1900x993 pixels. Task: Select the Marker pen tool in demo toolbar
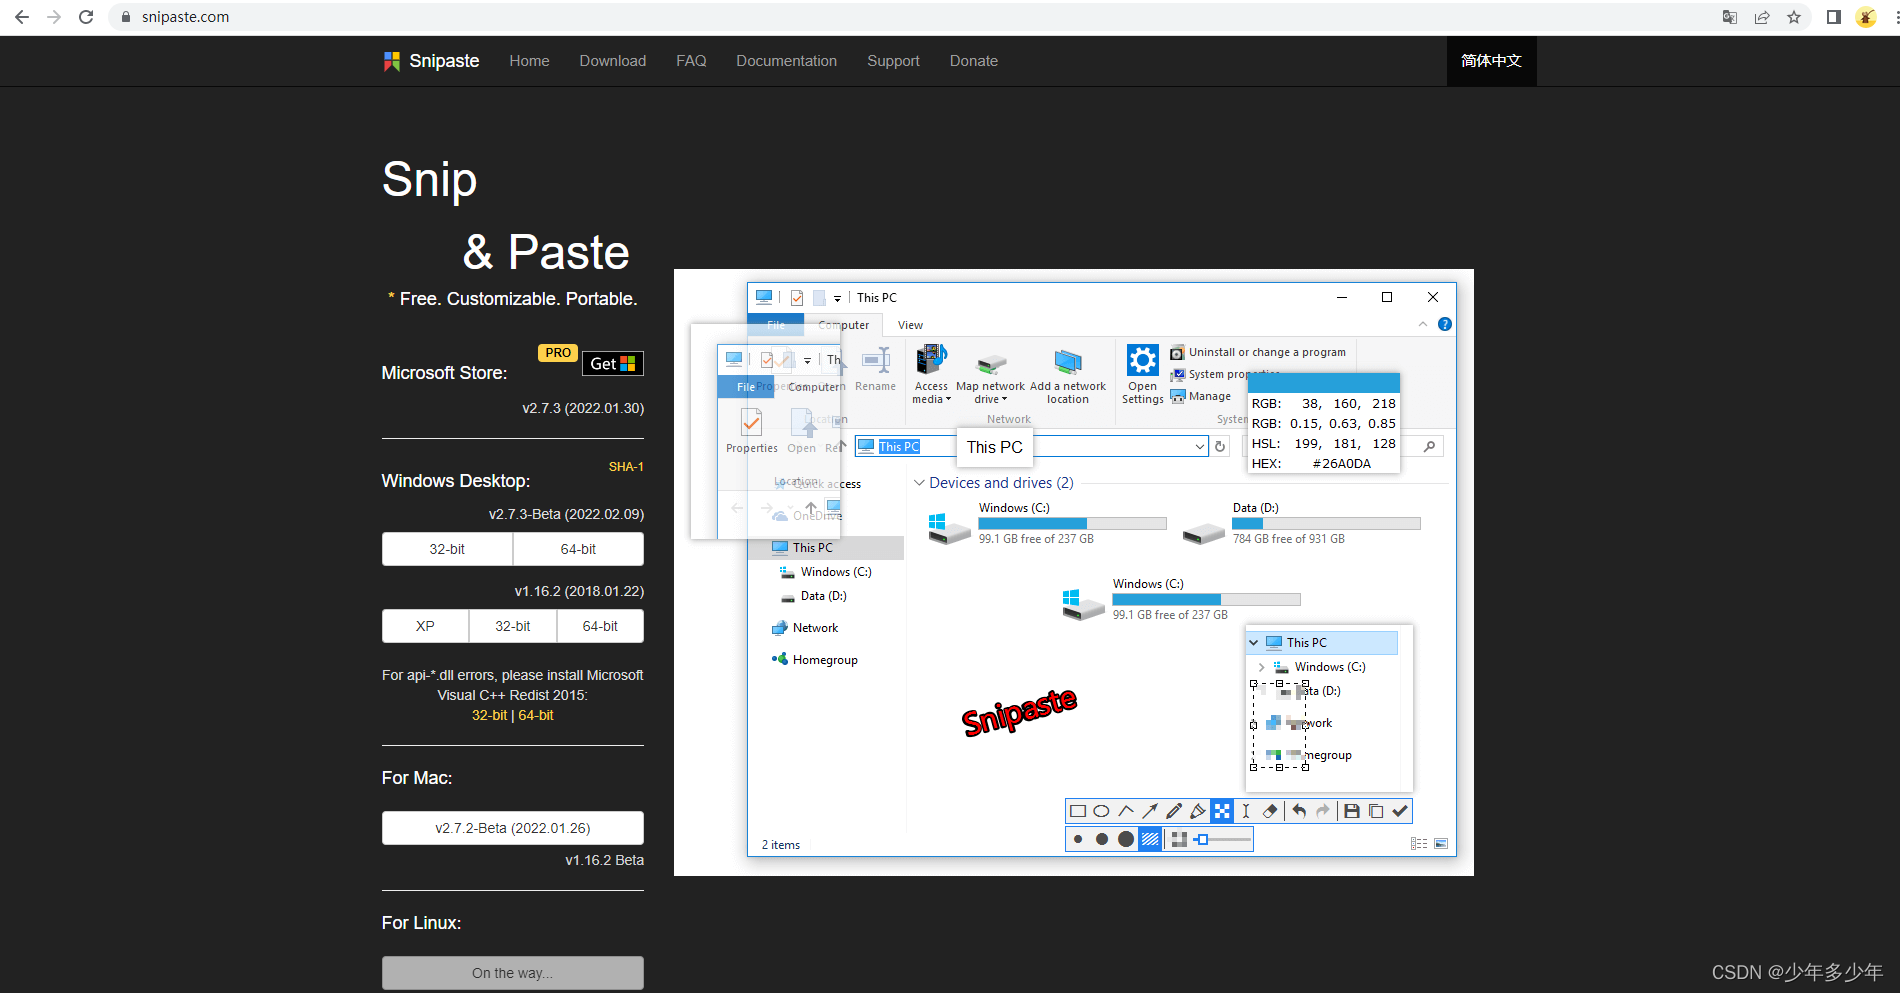tap(1198, 811)
